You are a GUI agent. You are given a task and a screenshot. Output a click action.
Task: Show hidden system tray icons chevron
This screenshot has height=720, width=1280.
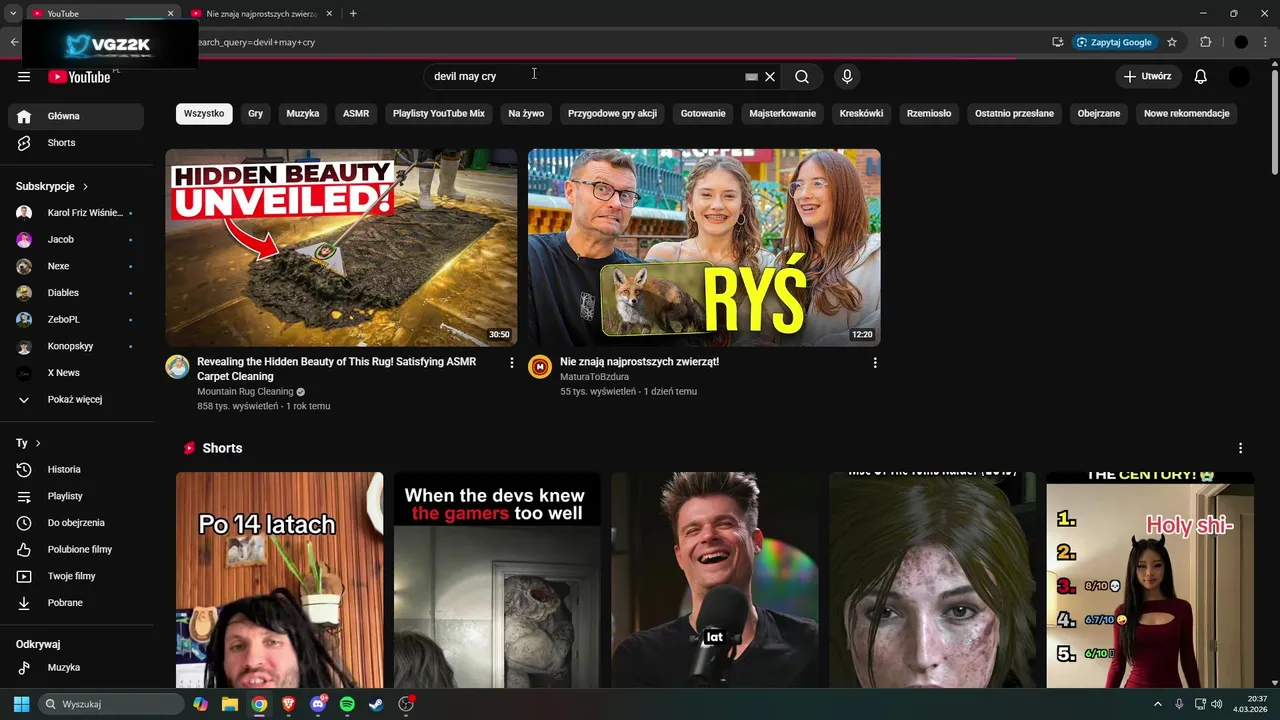1158,704
